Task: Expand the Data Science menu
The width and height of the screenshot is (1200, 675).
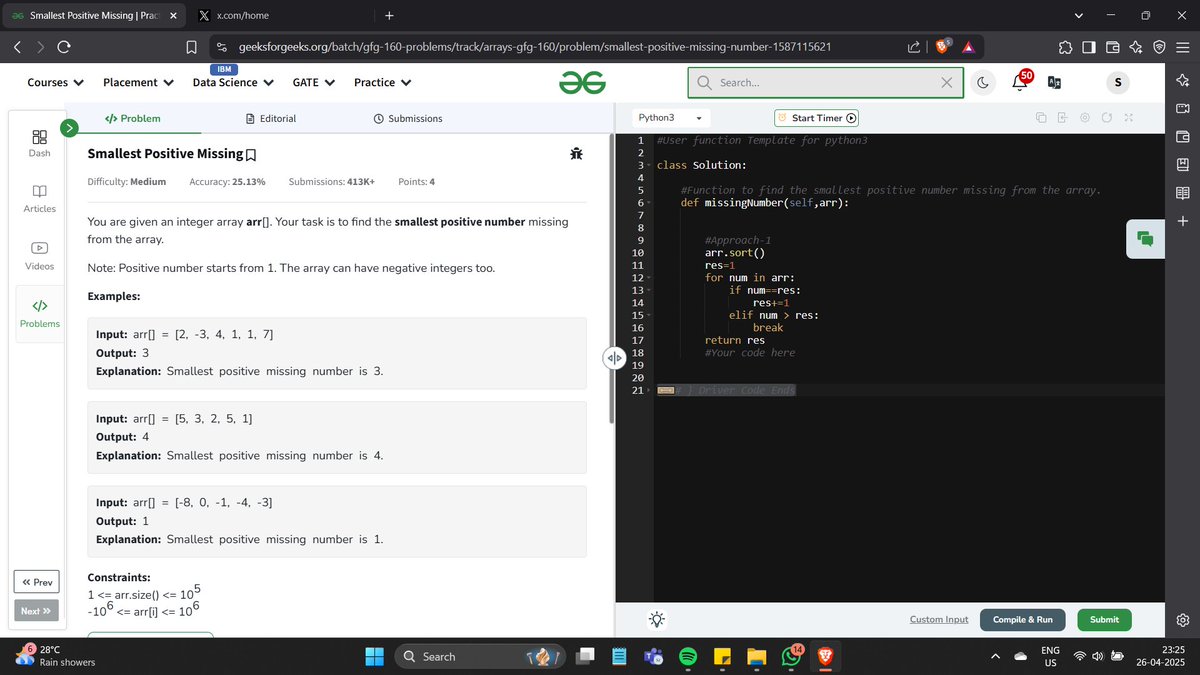Action: 232,82
